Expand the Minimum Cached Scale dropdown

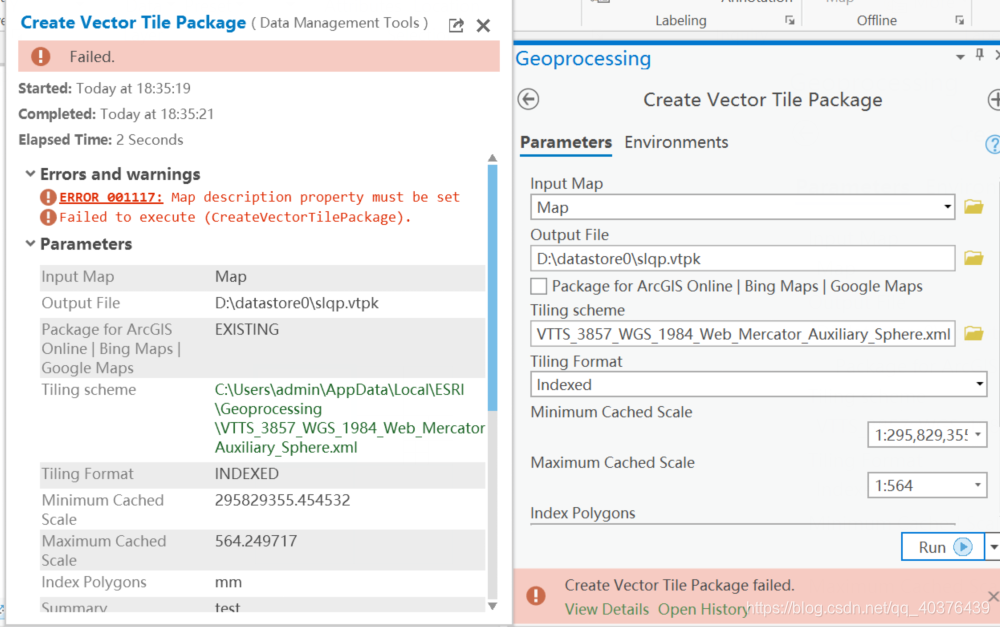pyautogui.click(x=977, y=434)
